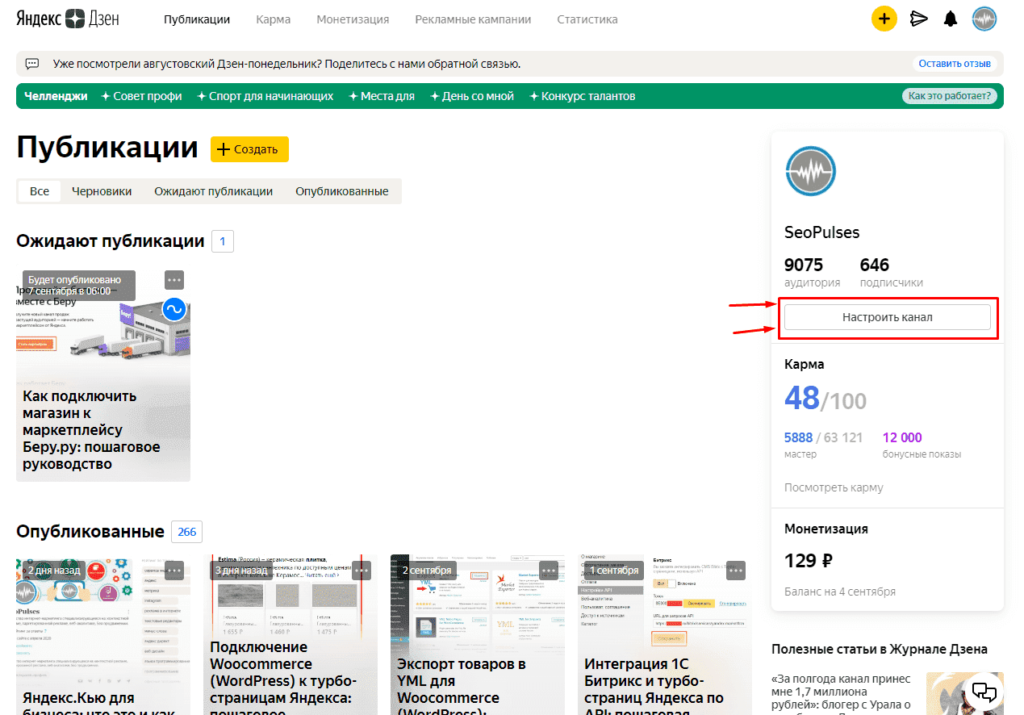Open the День со мной challenge
The width and height of the screenshot is (1024, 715).
(472, 96)
